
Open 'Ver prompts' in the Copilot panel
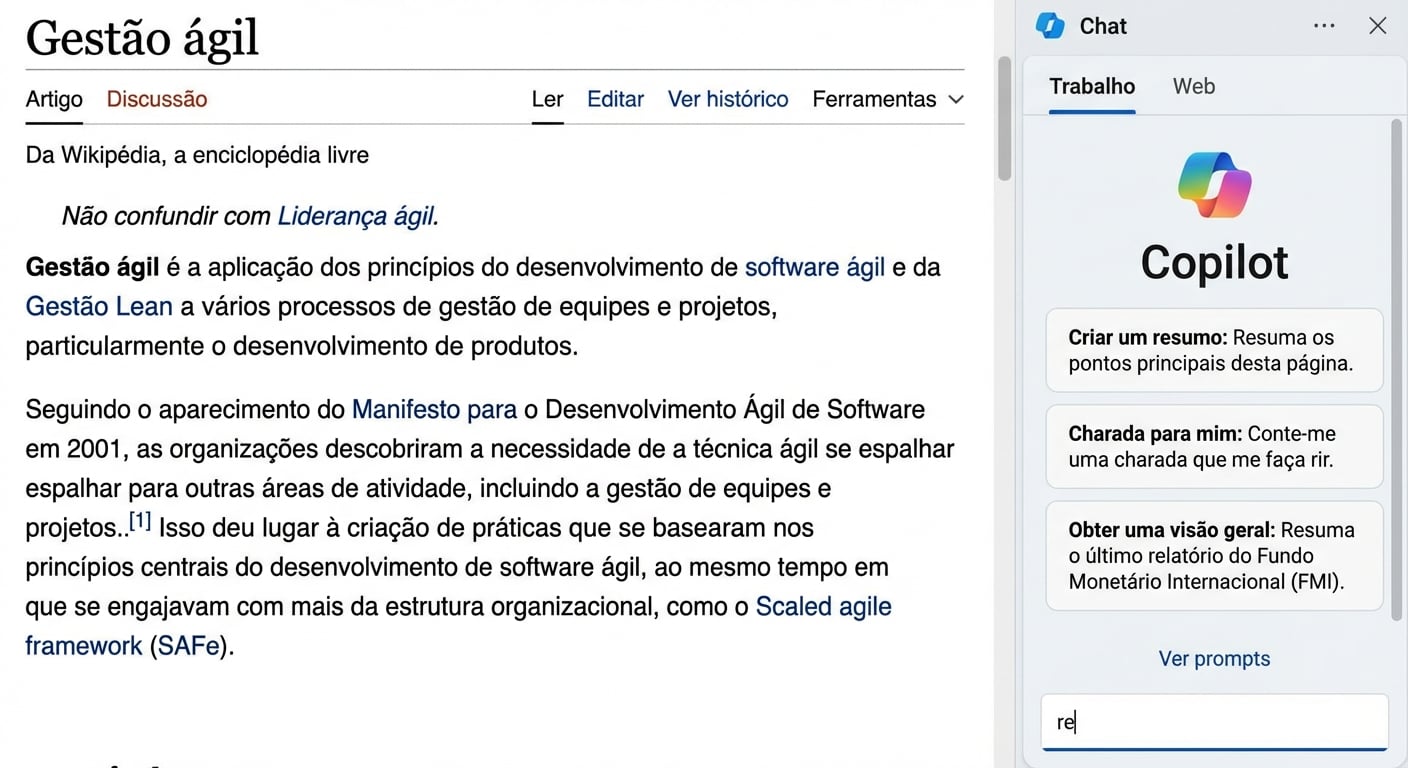tap(1214, 658)
